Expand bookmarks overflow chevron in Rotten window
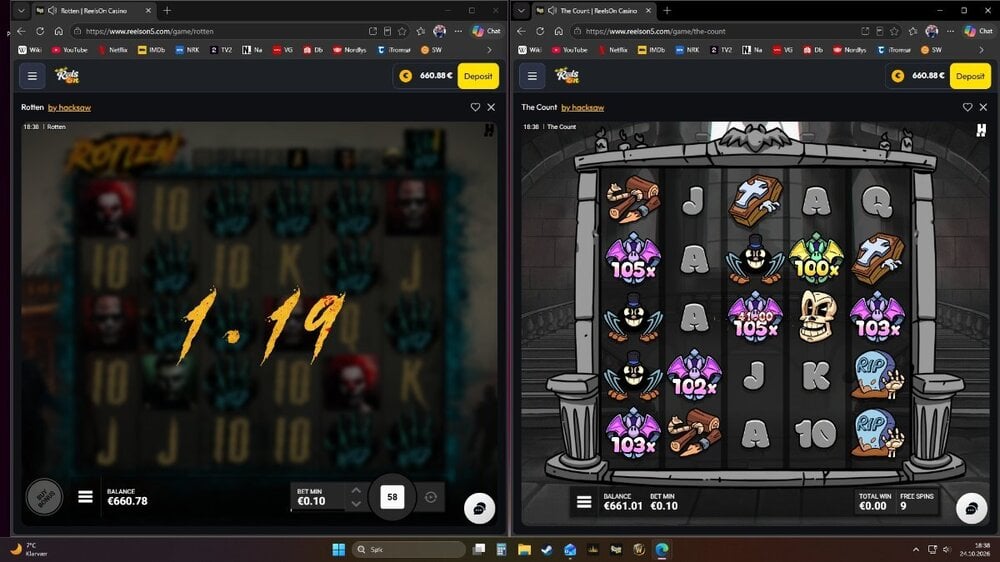The height and width of the screenshot is (562, 1000). tap(489, 50)
